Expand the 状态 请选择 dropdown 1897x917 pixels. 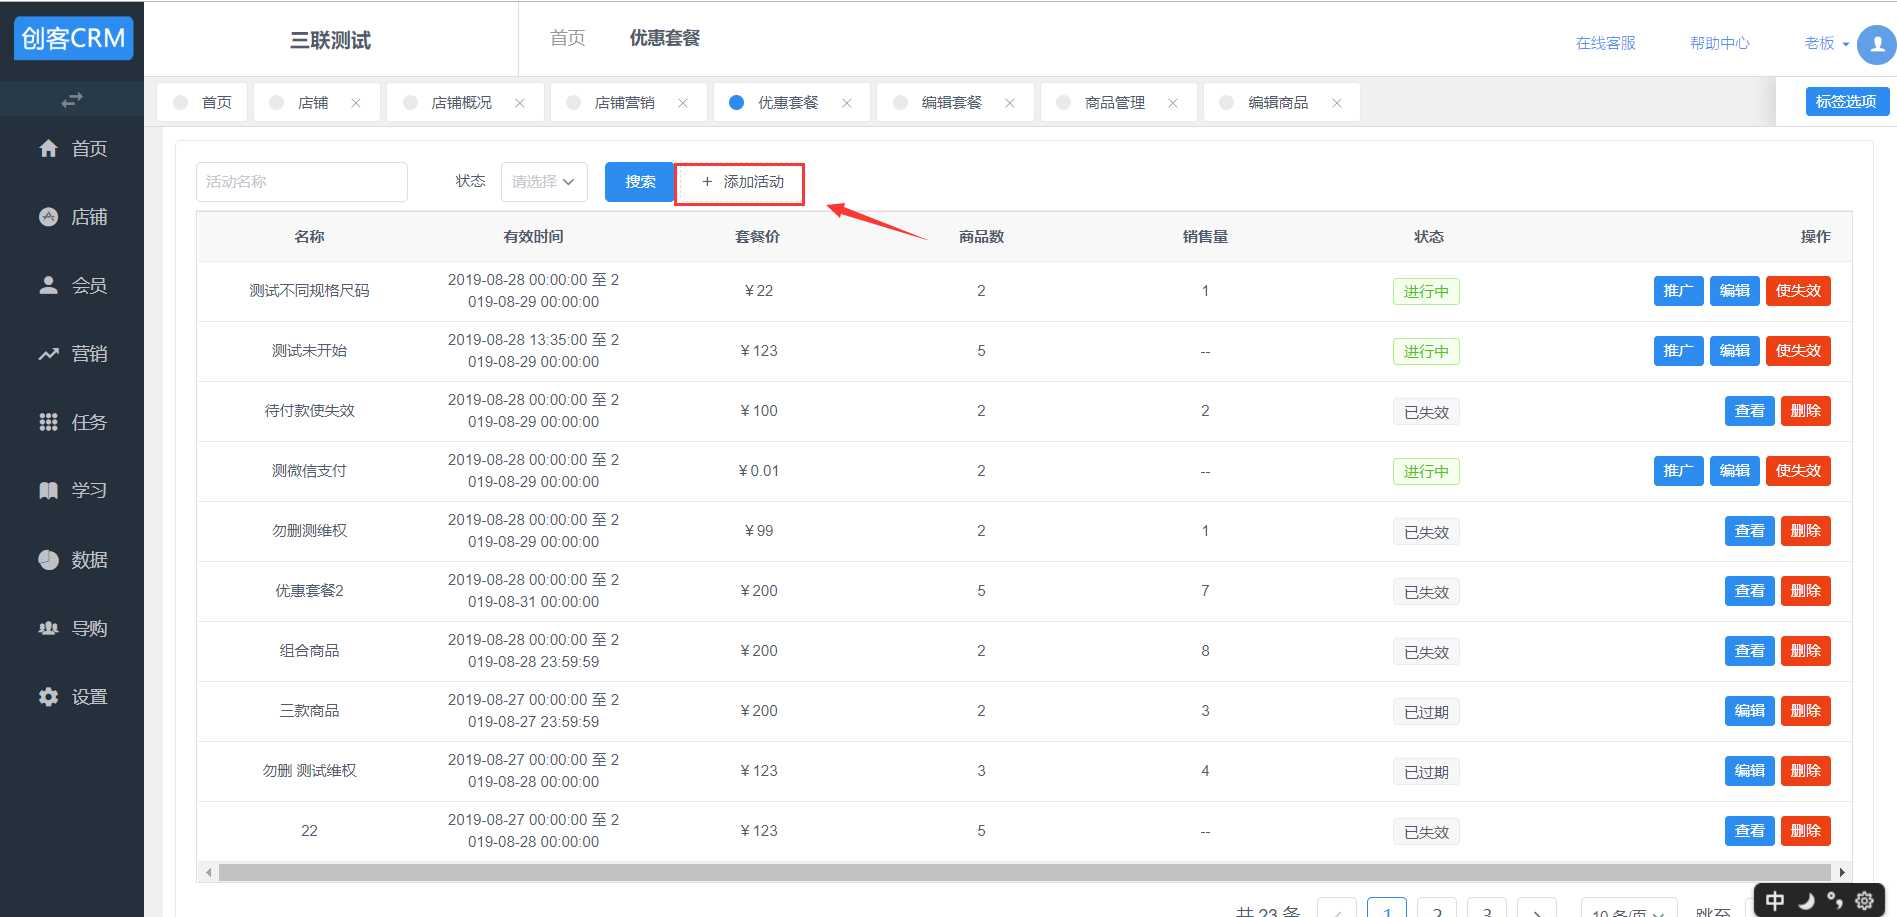[x=543, y=182]
